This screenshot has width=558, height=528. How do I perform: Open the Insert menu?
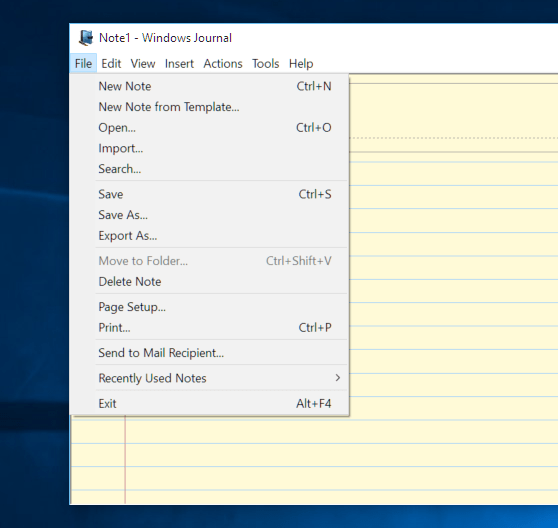click(179, 64)
